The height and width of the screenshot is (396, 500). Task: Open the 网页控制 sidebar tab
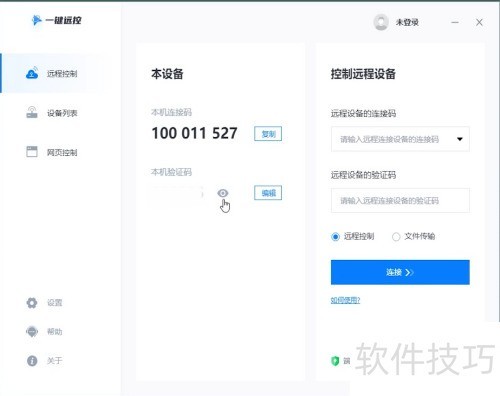61,152
